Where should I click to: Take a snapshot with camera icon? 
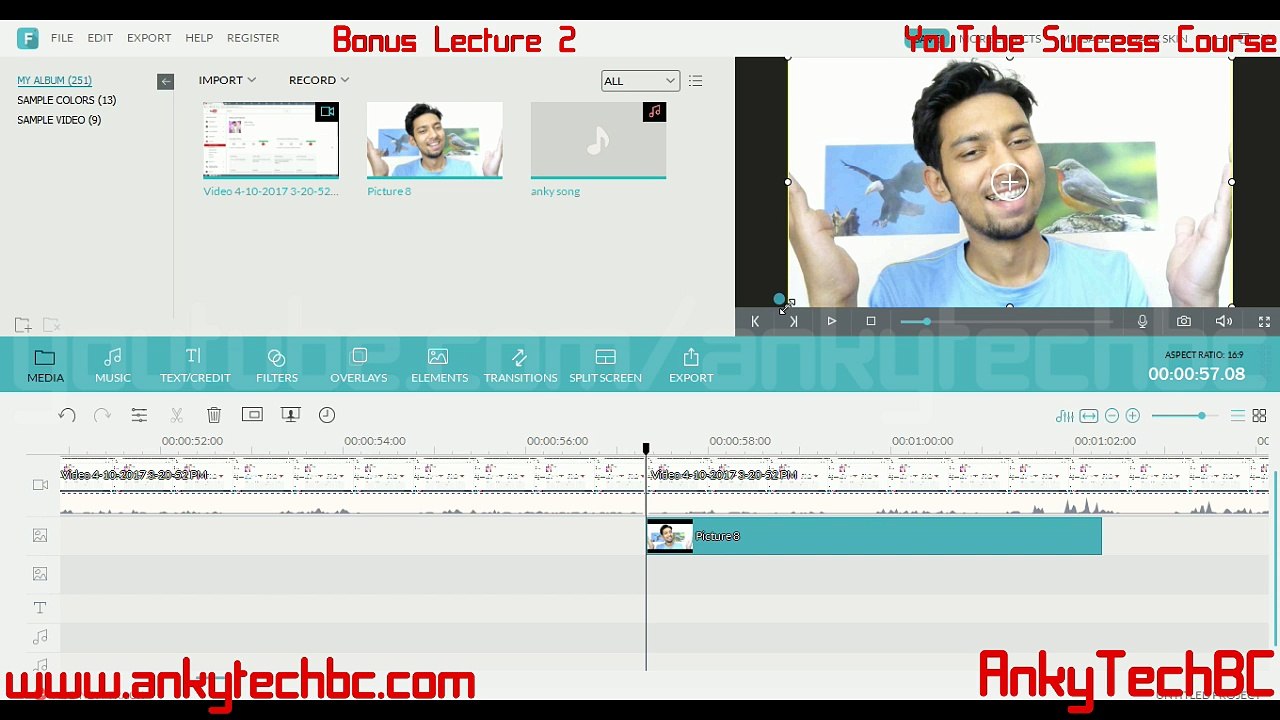click(1184, 321)
